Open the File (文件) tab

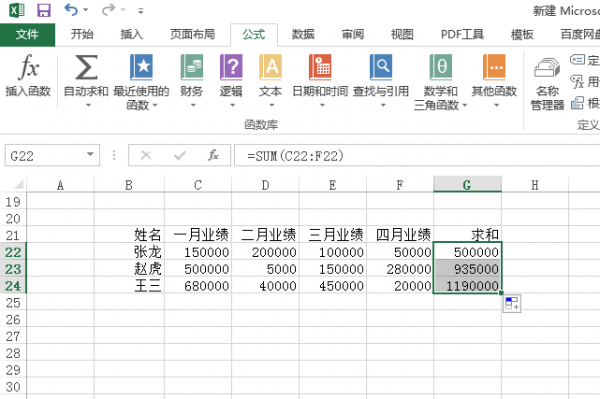(27, 35)
